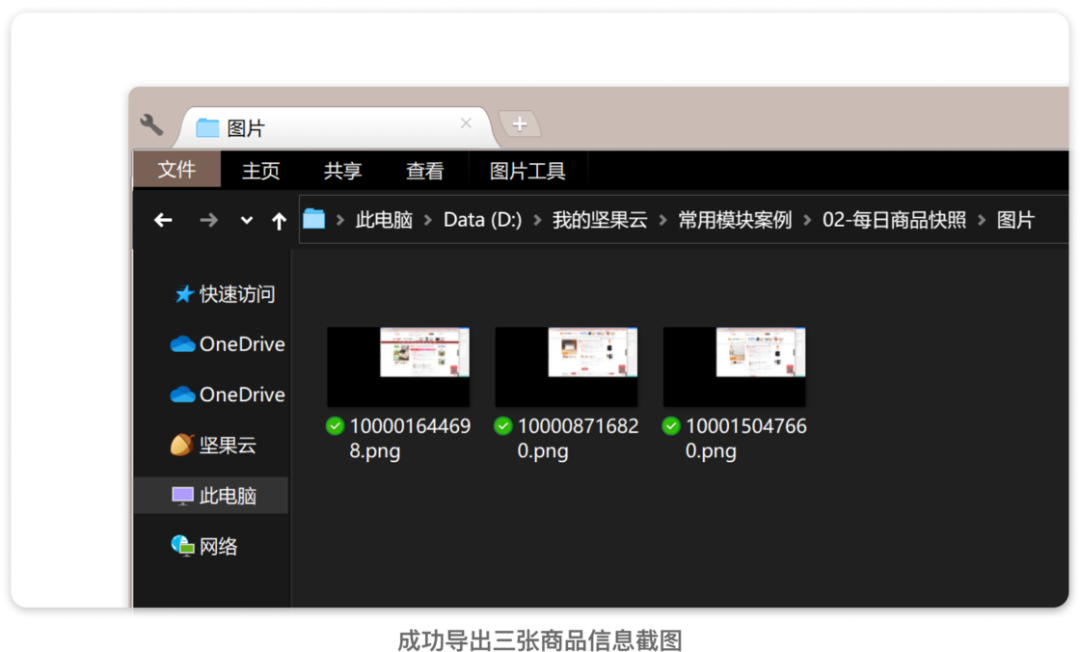This screenshot has height=652, width=1080.
Task: Go forward with the right arrow
Action: tap(209, 220)
